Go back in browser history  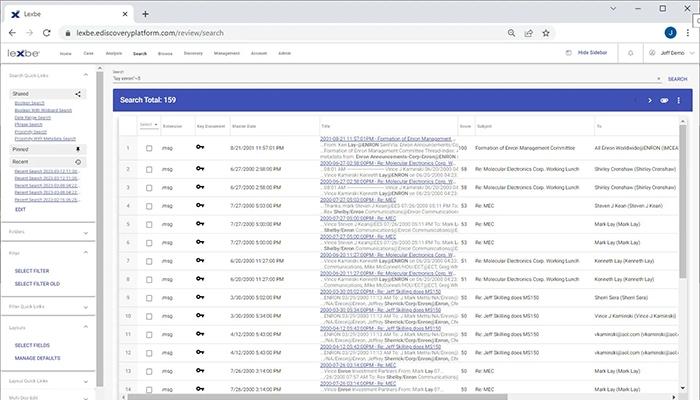point(12,33)
